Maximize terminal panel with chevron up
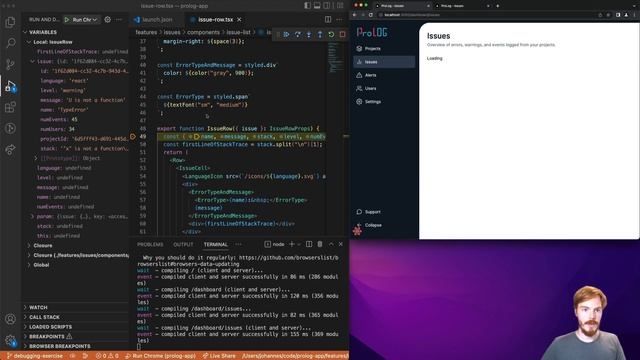This screenshot has width=640, height=360. (331, 244)
